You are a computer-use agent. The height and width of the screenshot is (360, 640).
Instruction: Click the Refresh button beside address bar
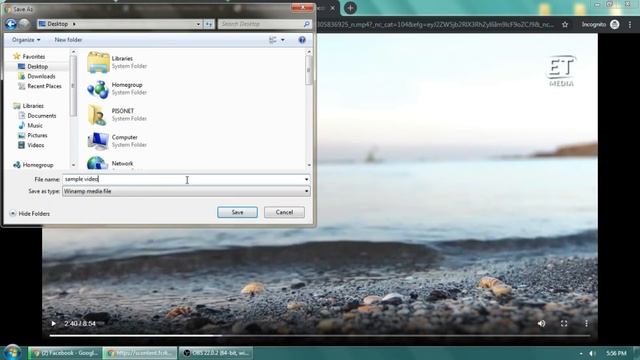click(x=209, y=24)
